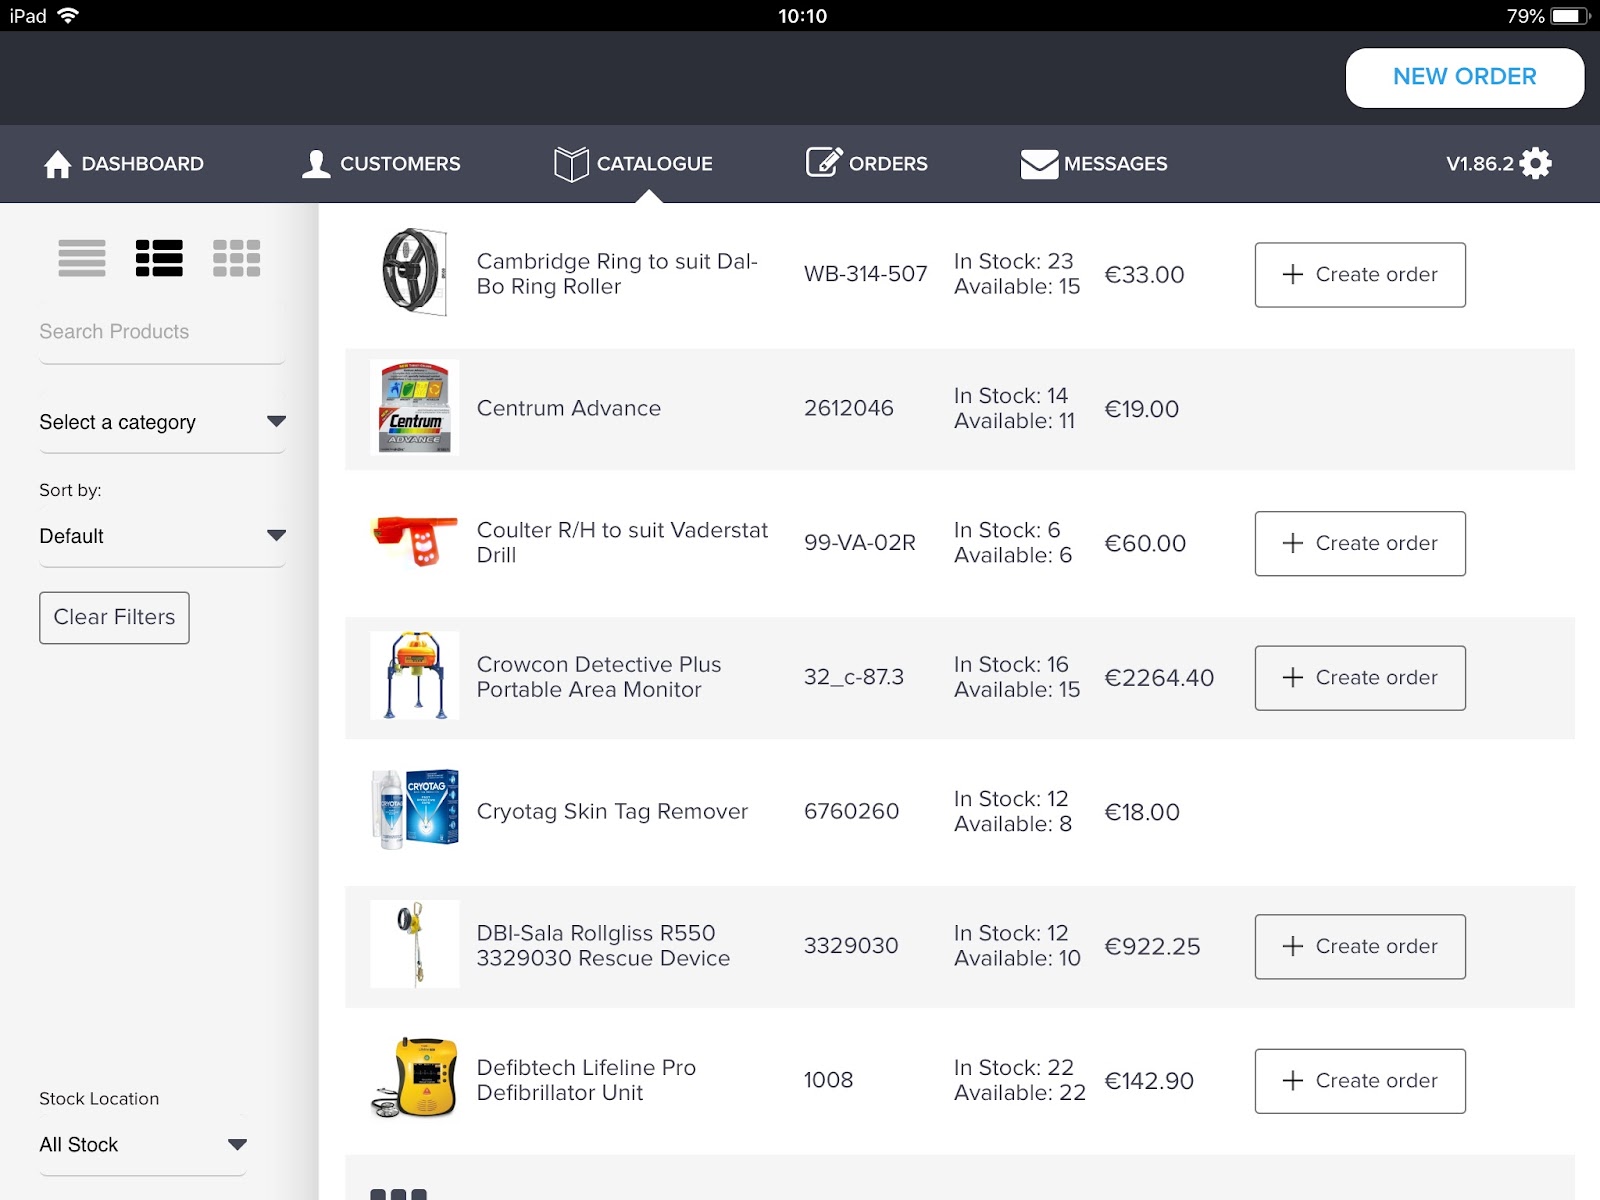Image resolution: width=1600 pixels, height=1200 pixels.
Task: Go to the Dashboard tab
Action: click(124, 164)
